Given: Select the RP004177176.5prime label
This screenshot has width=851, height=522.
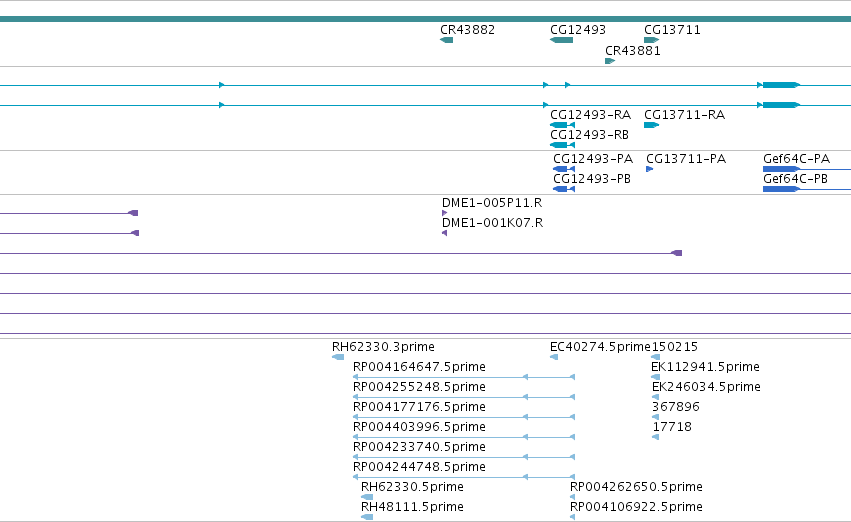Looking at the screenshot, I should click(x=419, y=407).
